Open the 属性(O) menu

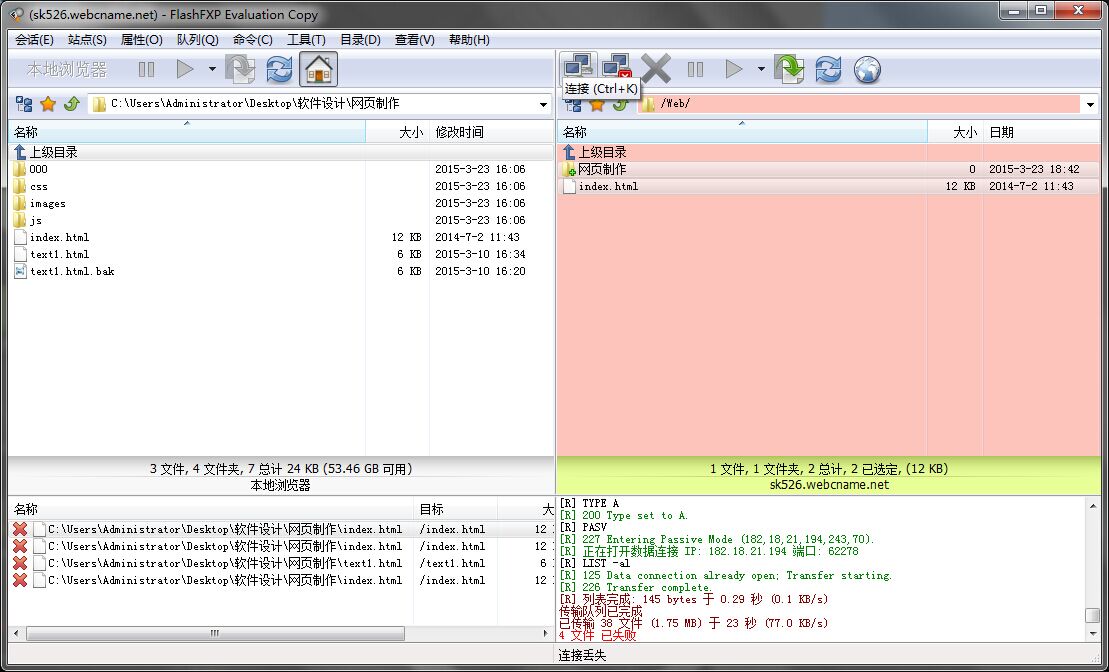click(141, 40)
